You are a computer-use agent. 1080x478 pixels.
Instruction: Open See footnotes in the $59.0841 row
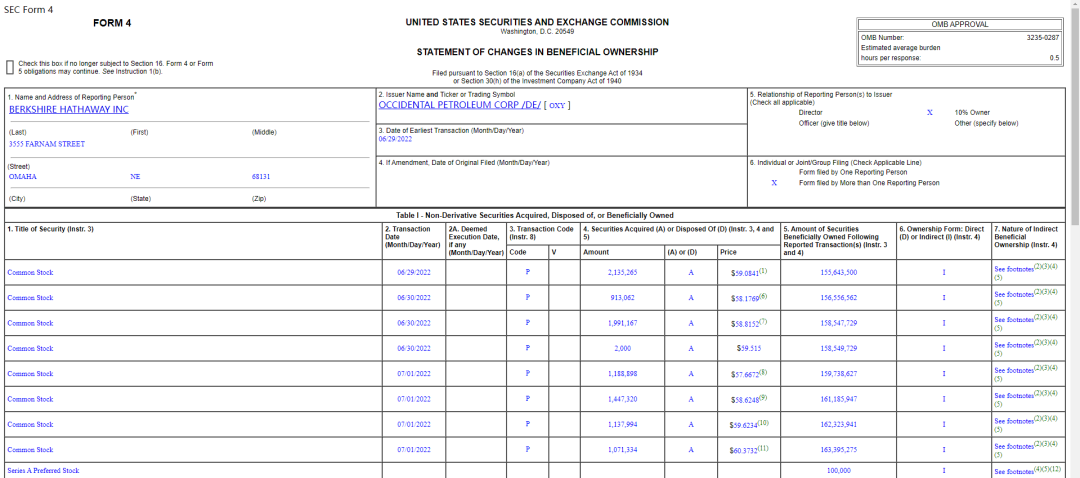pos(1014,270)
